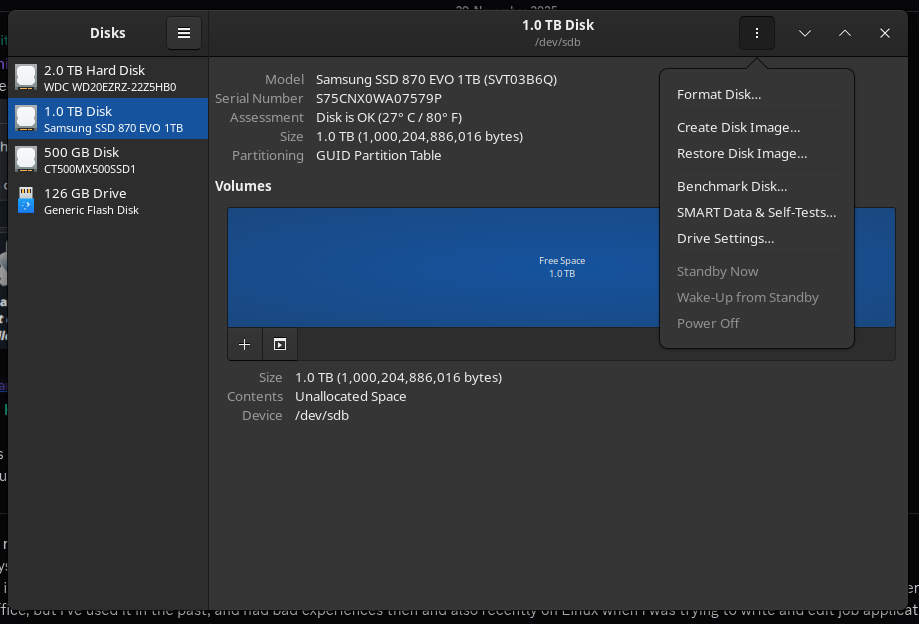Click the down chevron in the title bar
This screenshot has width=919, height=624.
[804, 32]
